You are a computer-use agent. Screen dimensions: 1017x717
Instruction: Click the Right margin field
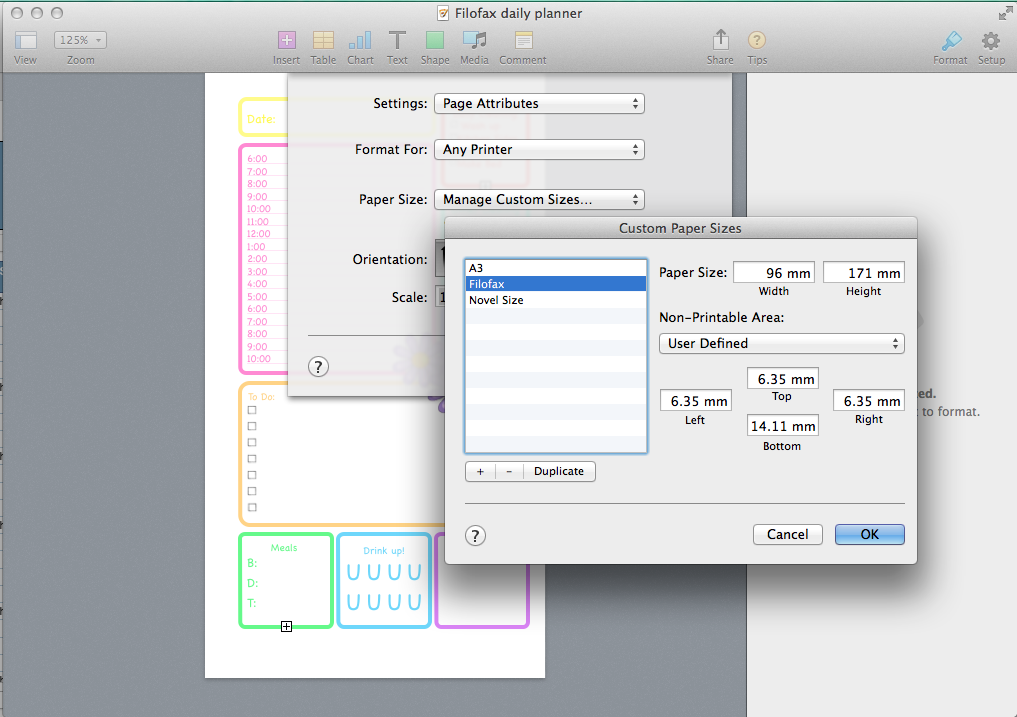tap(868, 401)
